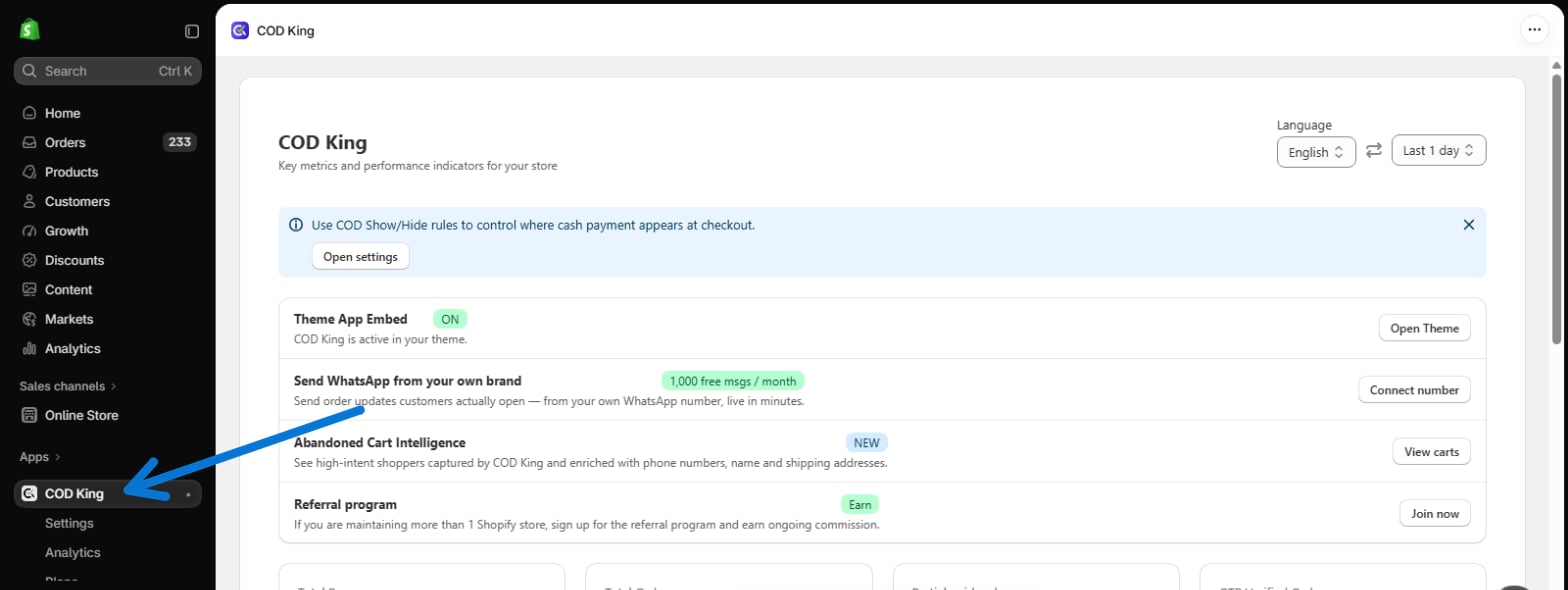The image size is (1568, 590).
Task: Click the page vertical scrollbar thumb
Action: tap(1556, 207)
